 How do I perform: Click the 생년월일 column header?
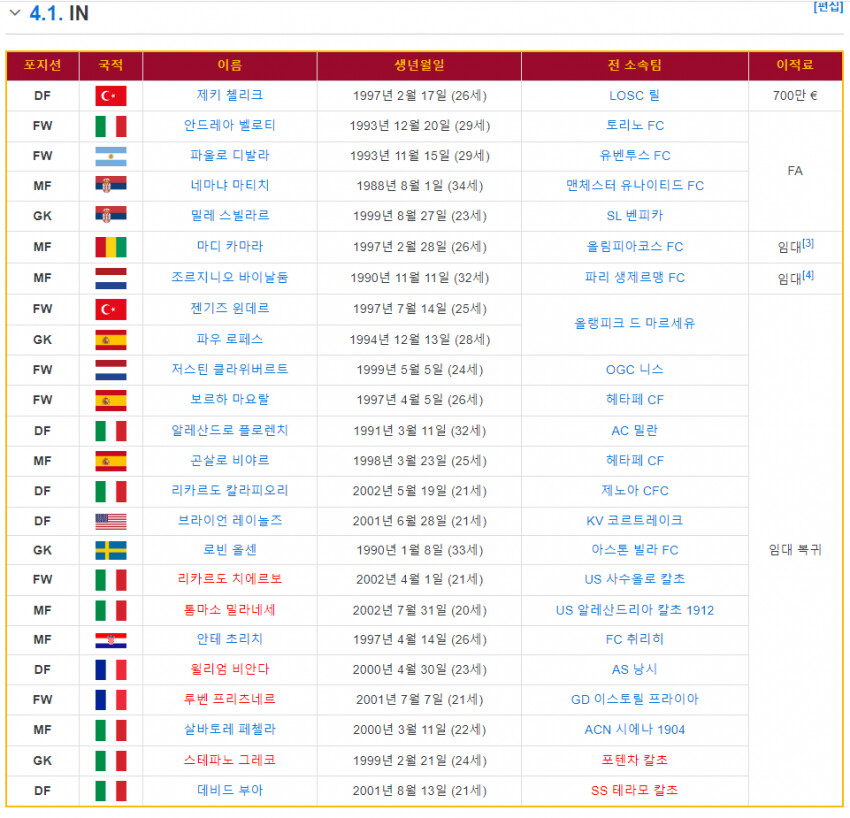pos(419,66)
